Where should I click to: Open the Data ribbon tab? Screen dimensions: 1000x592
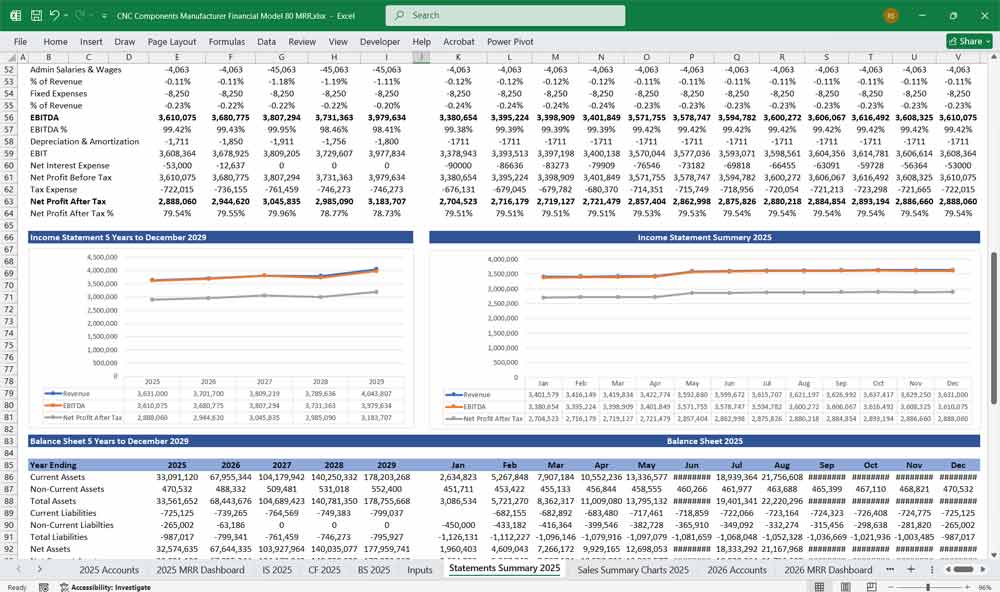coord(267,41)
